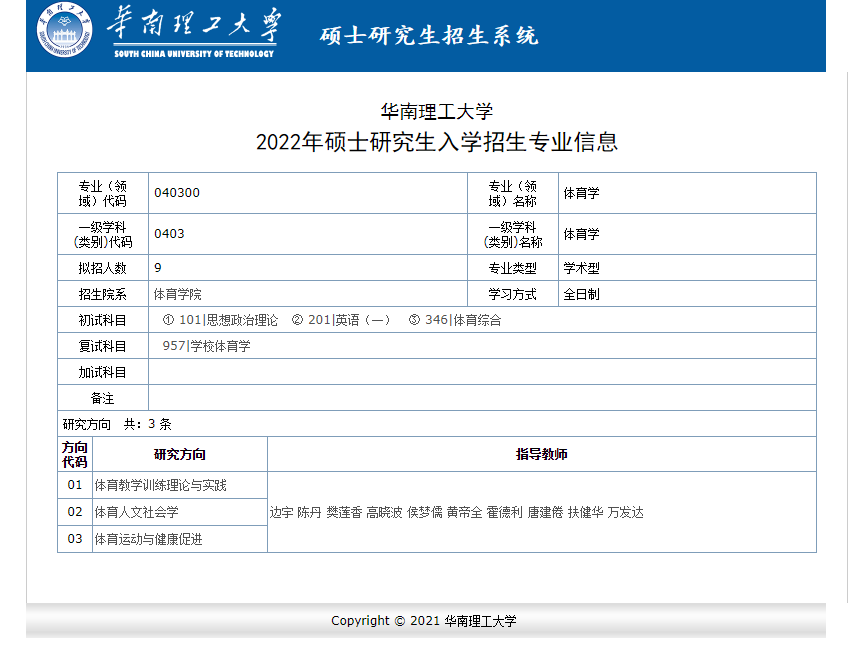The image size is (861, 649).
Task: Click the 体育人文社会学 direction
Action: 136,512
